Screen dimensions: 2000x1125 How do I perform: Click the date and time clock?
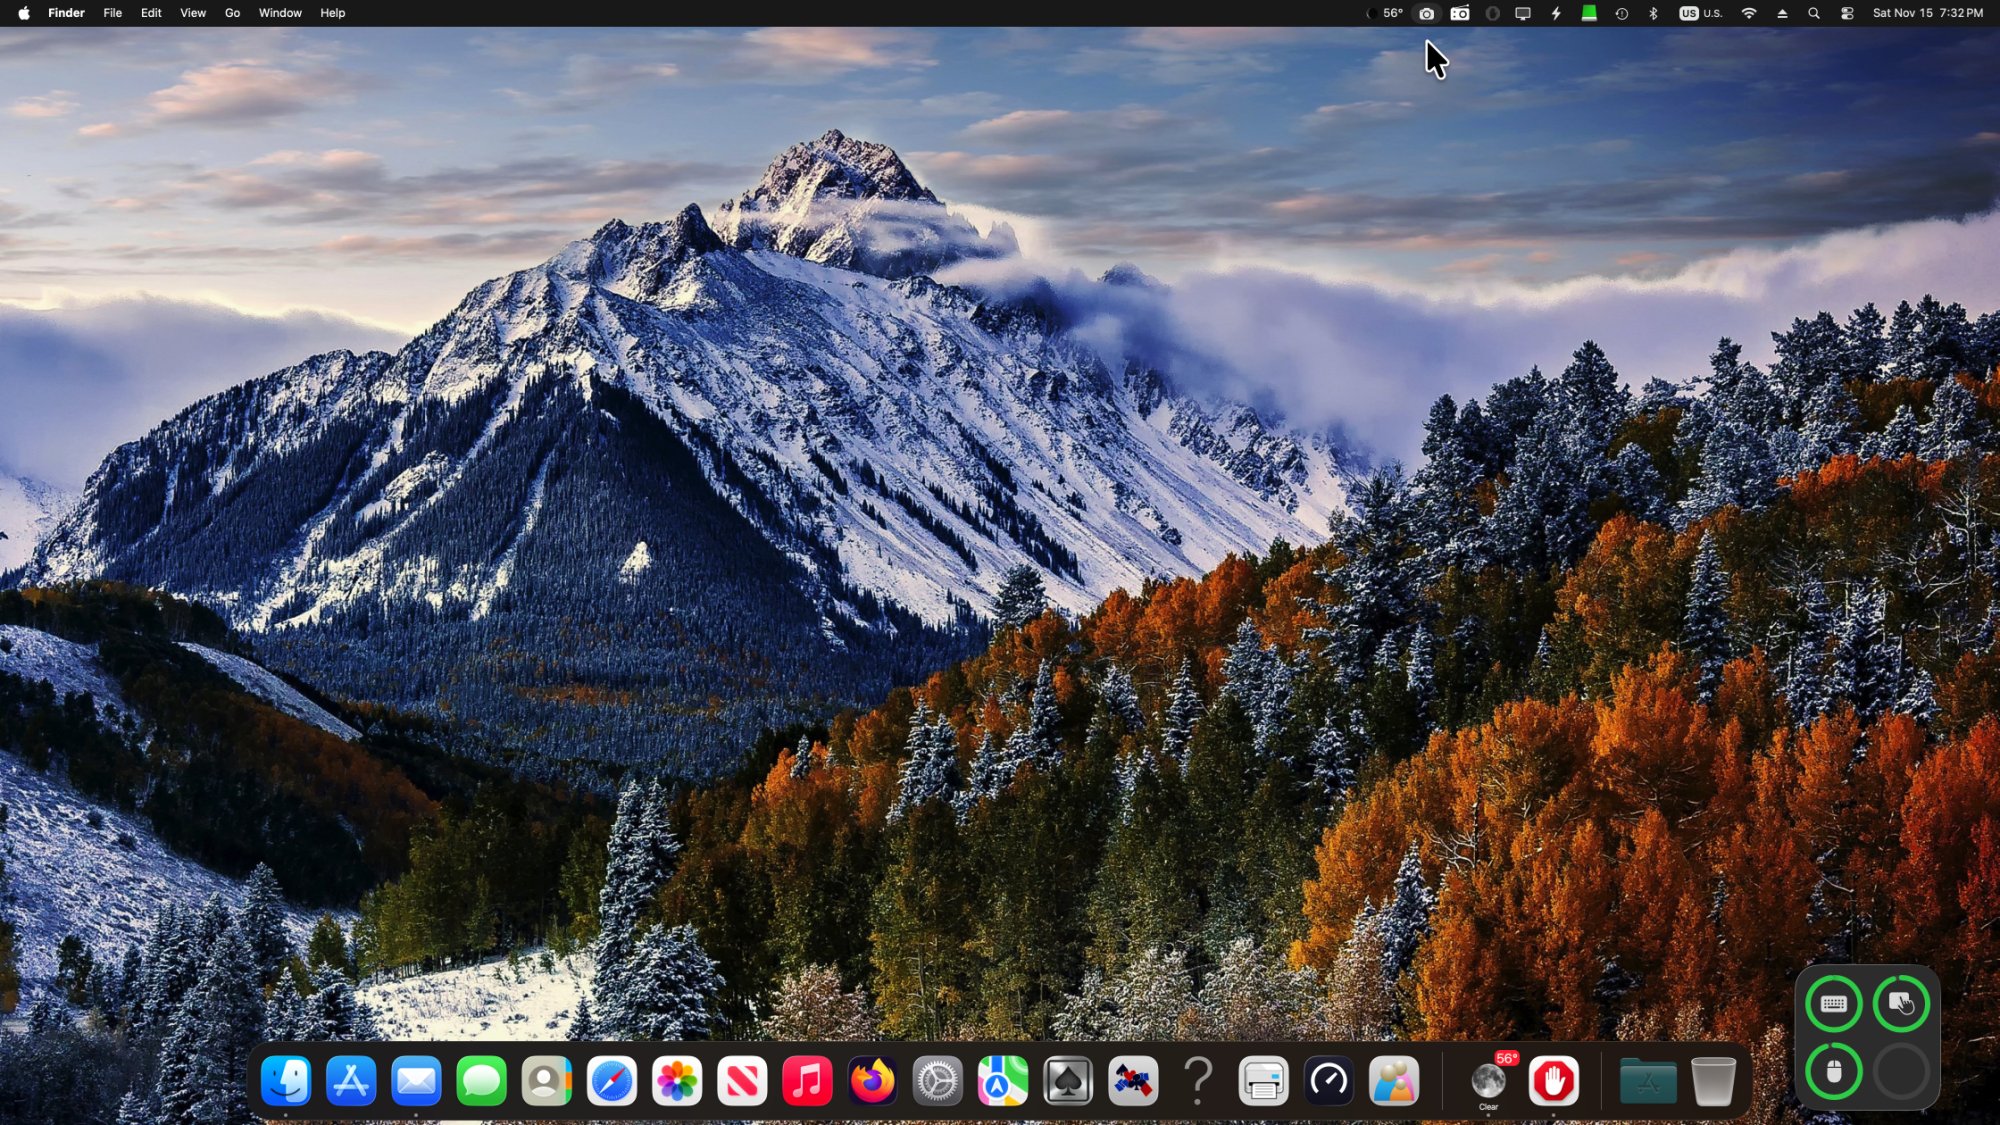tap(1927, 13)
